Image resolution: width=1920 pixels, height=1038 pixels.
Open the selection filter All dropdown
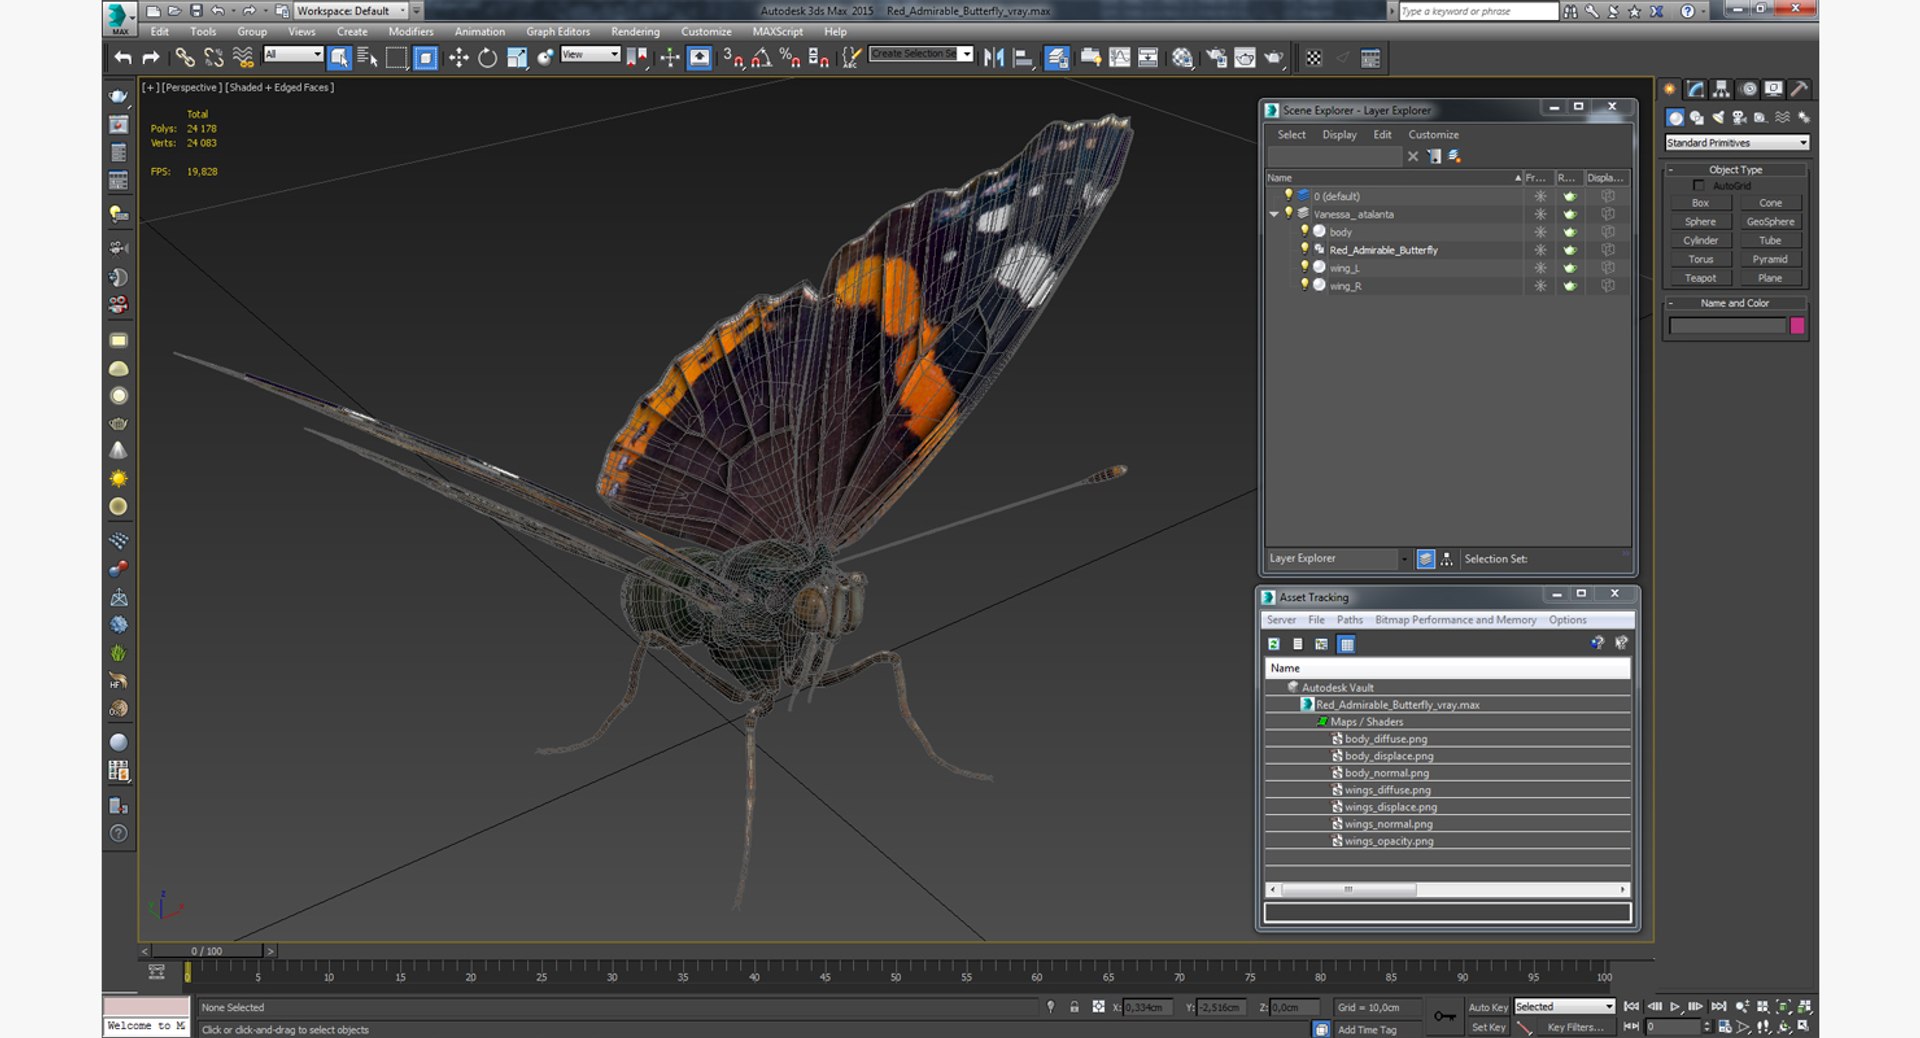(293, 54)
